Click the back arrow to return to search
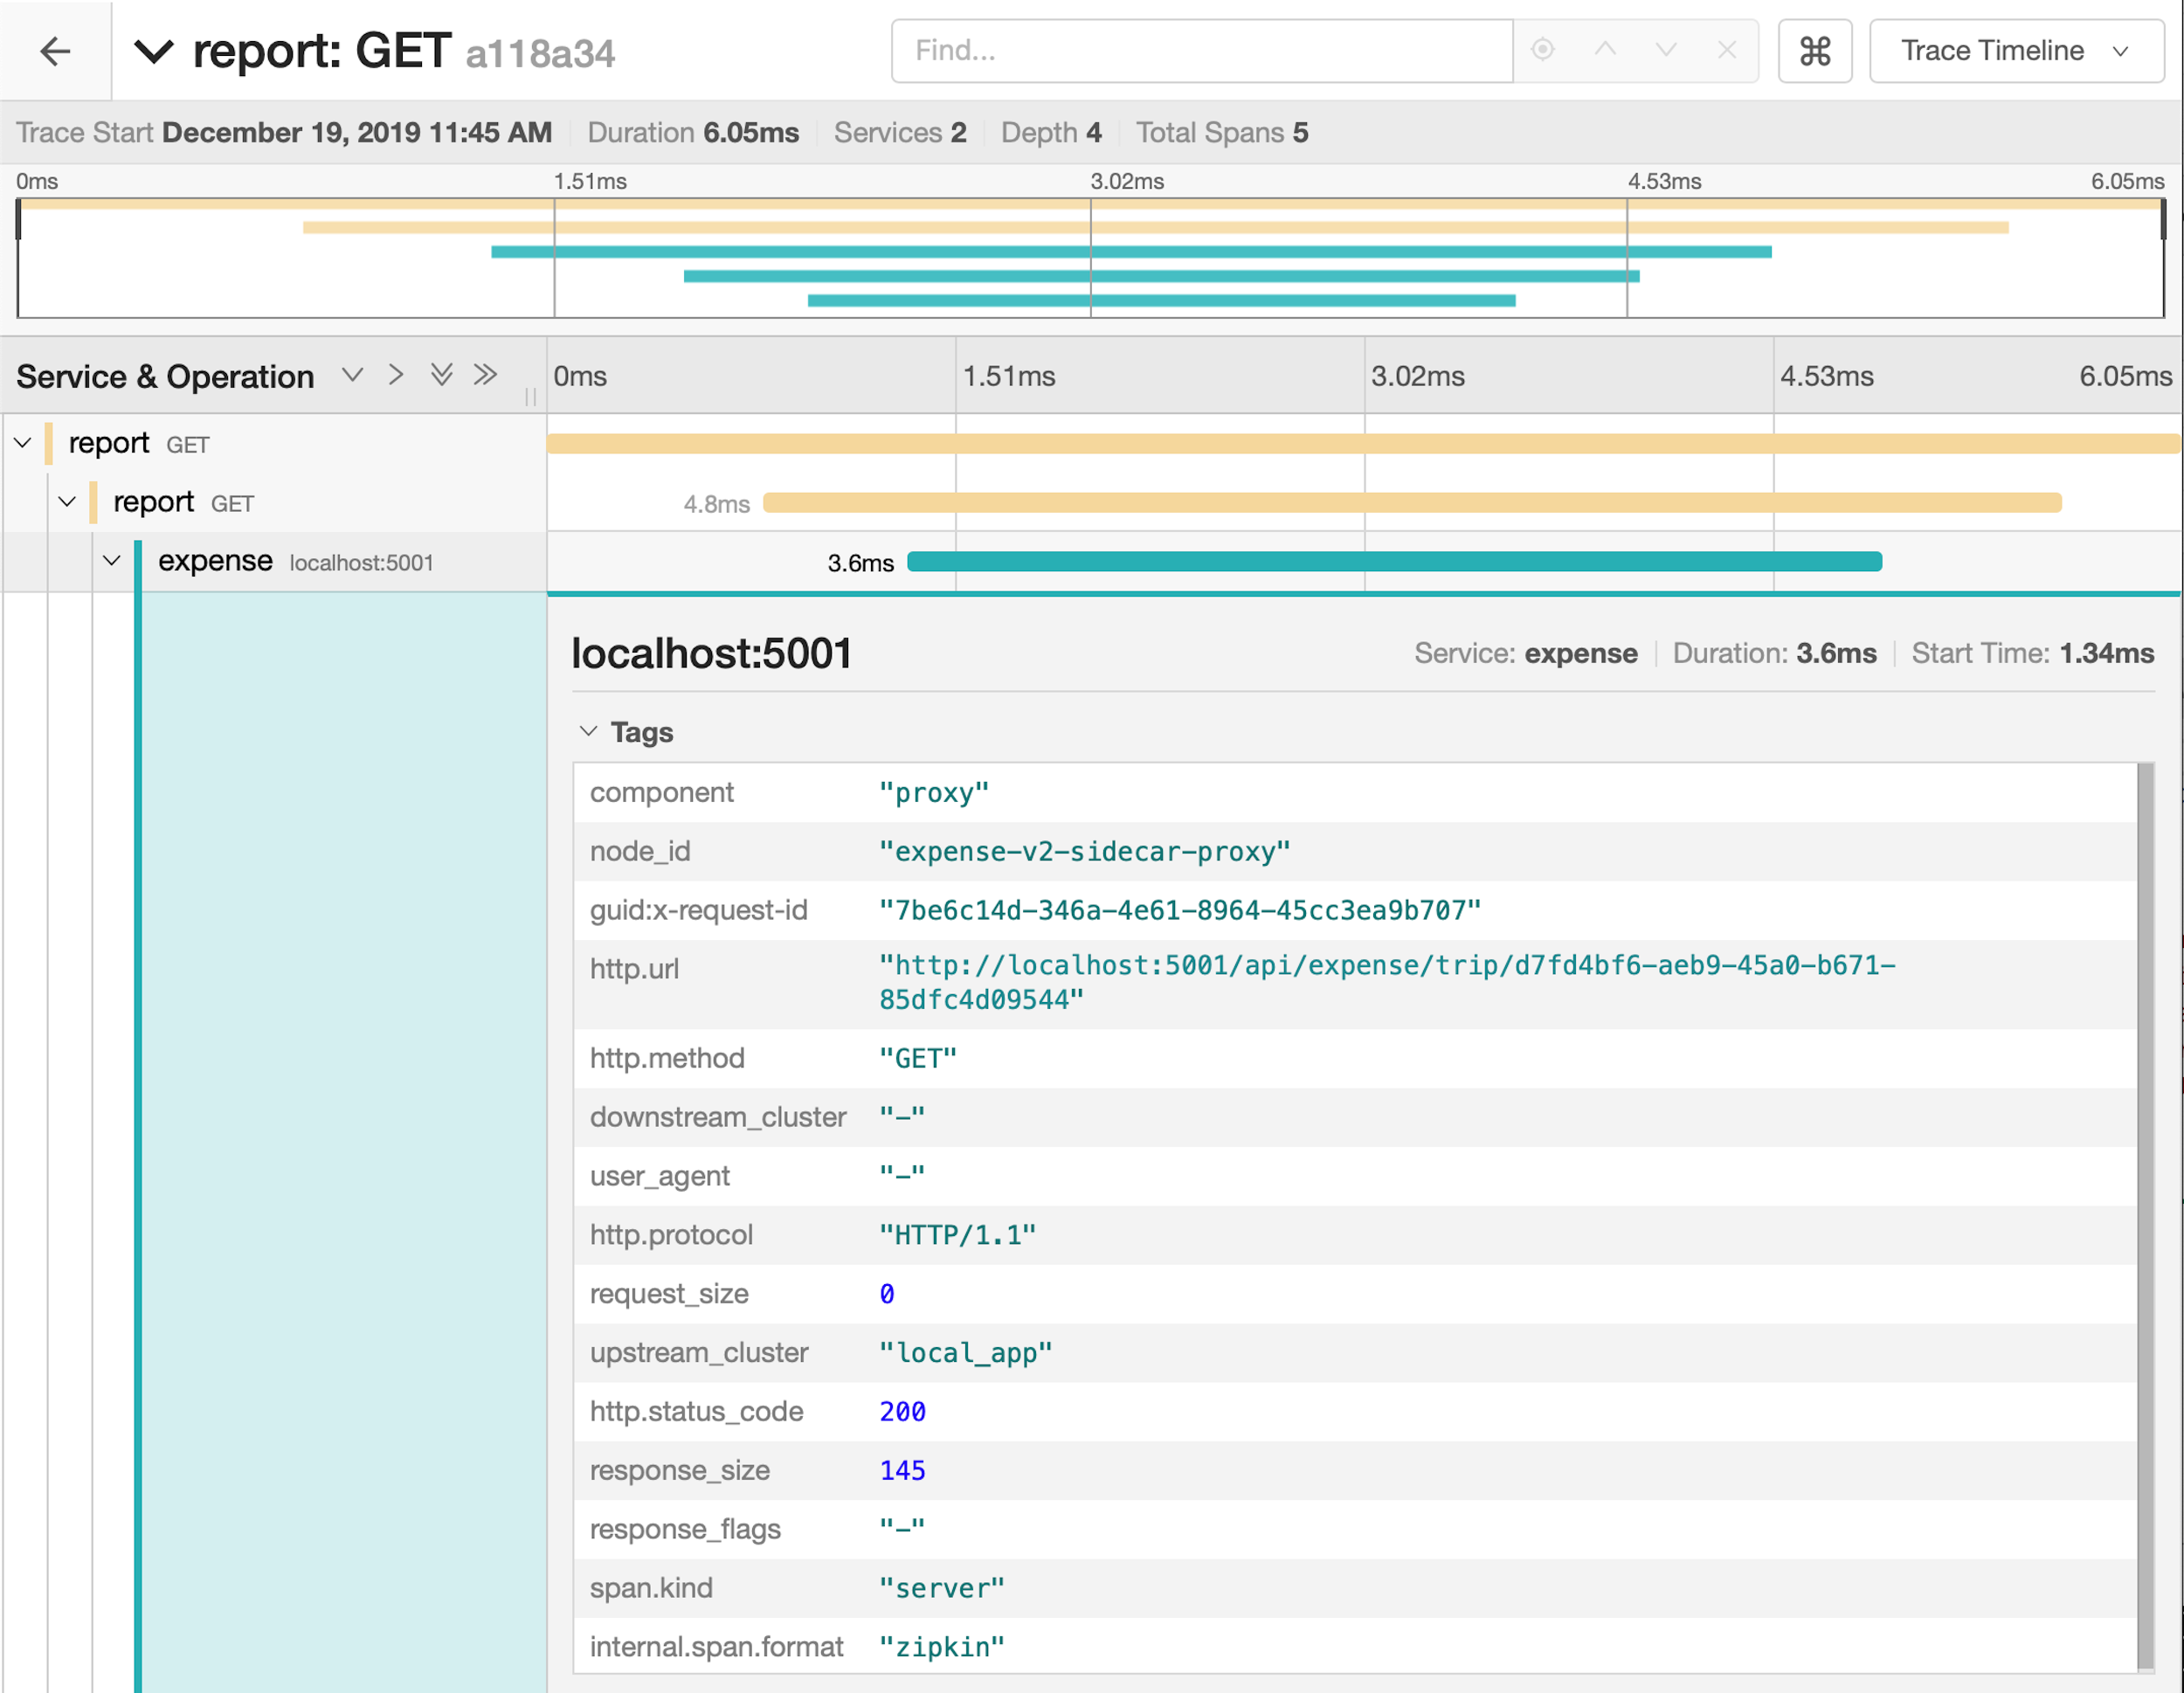 (55, 51)
